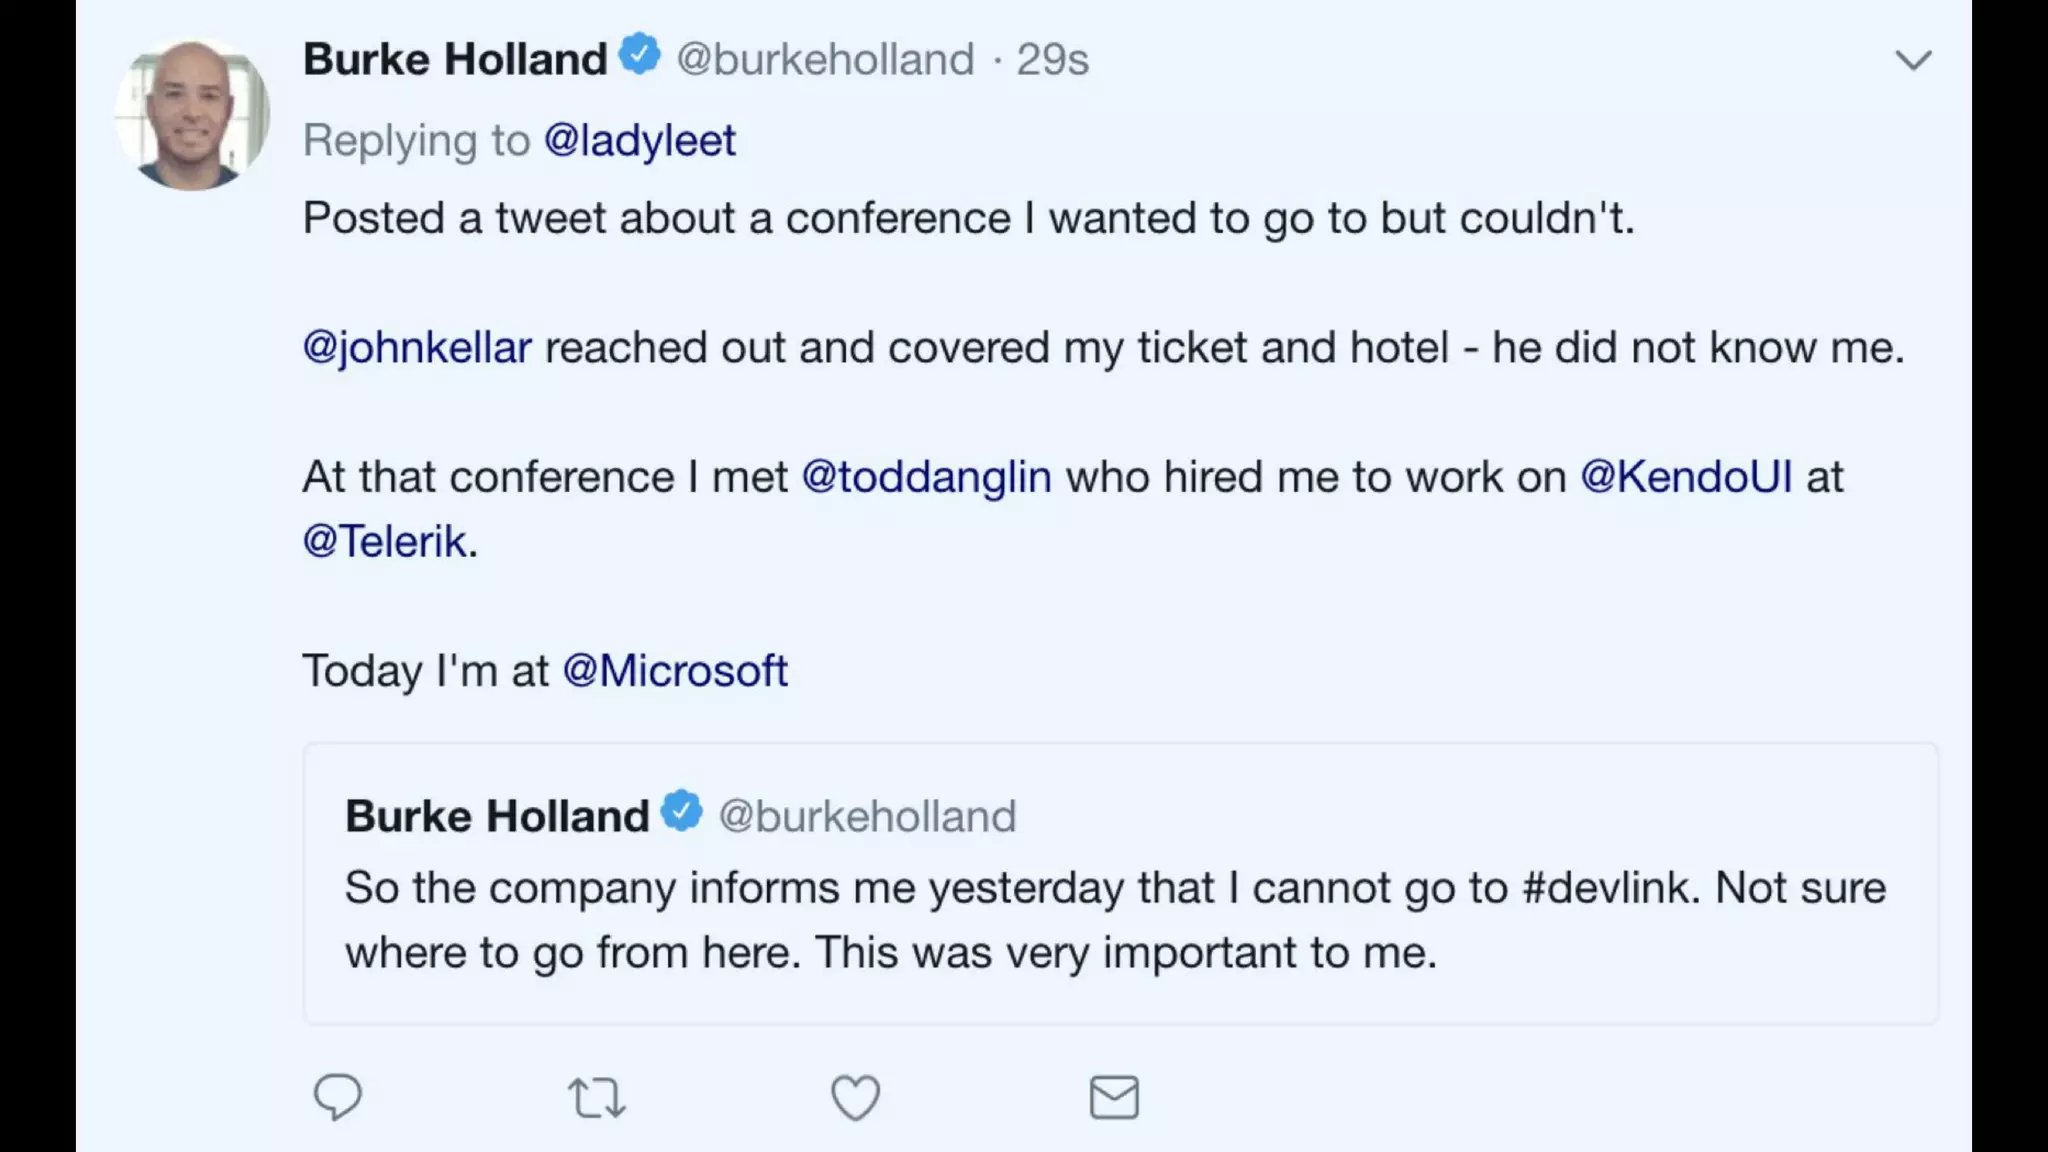2048x1152 pixels.
Task: Visit the @johnkellar mention
Action: point(417,347)
